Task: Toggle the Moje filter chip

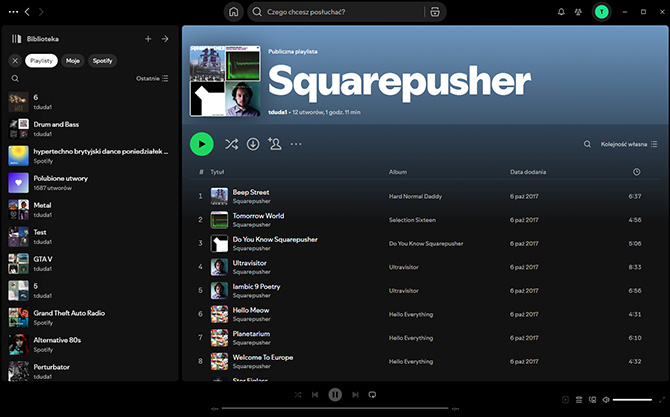Action: pyautogui.click(x=73, y=61)
